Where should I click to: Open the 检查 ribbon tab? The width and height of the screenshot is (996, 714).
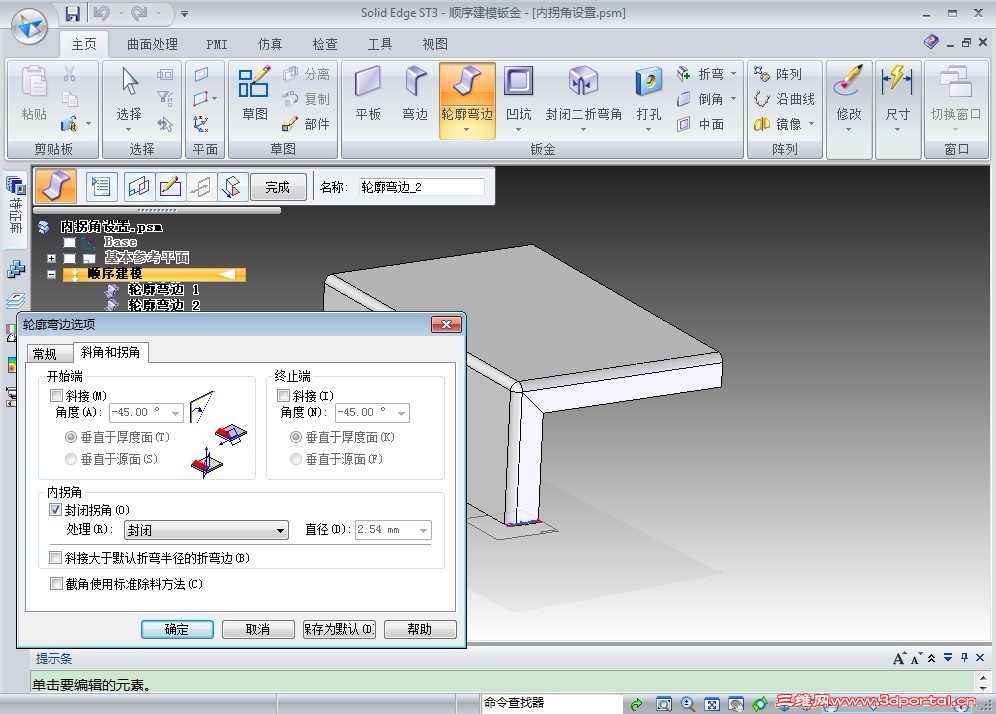325,44
